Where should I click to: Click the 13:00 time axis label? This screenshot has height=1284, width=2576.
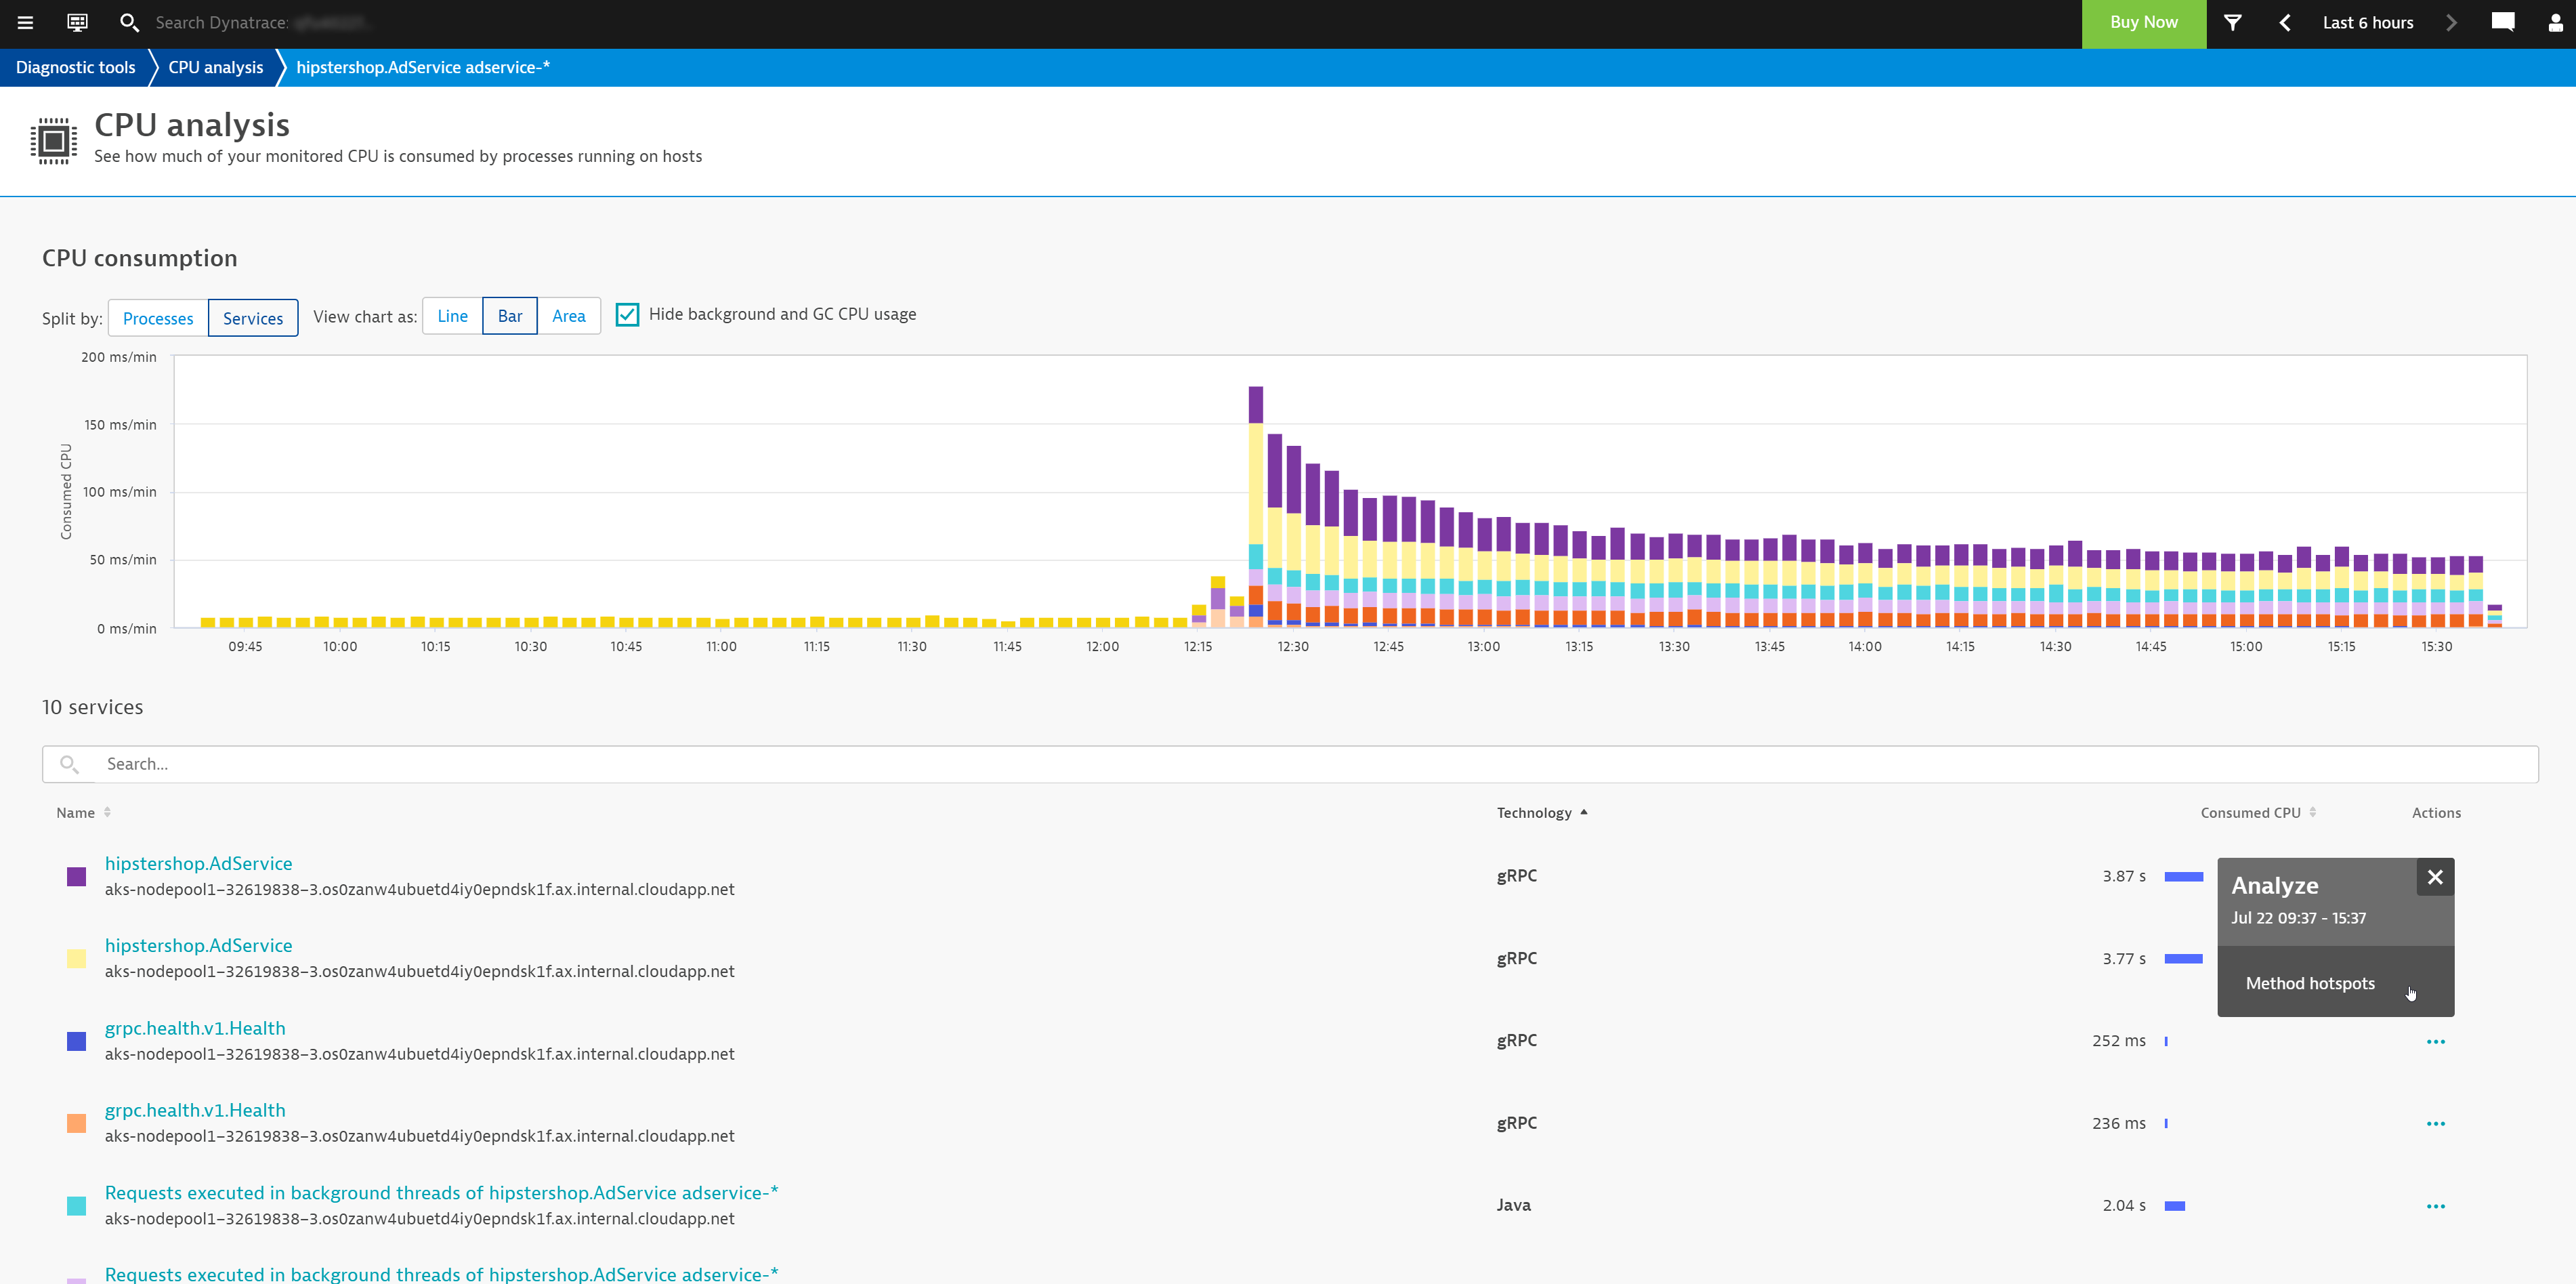click(1483, 646)
